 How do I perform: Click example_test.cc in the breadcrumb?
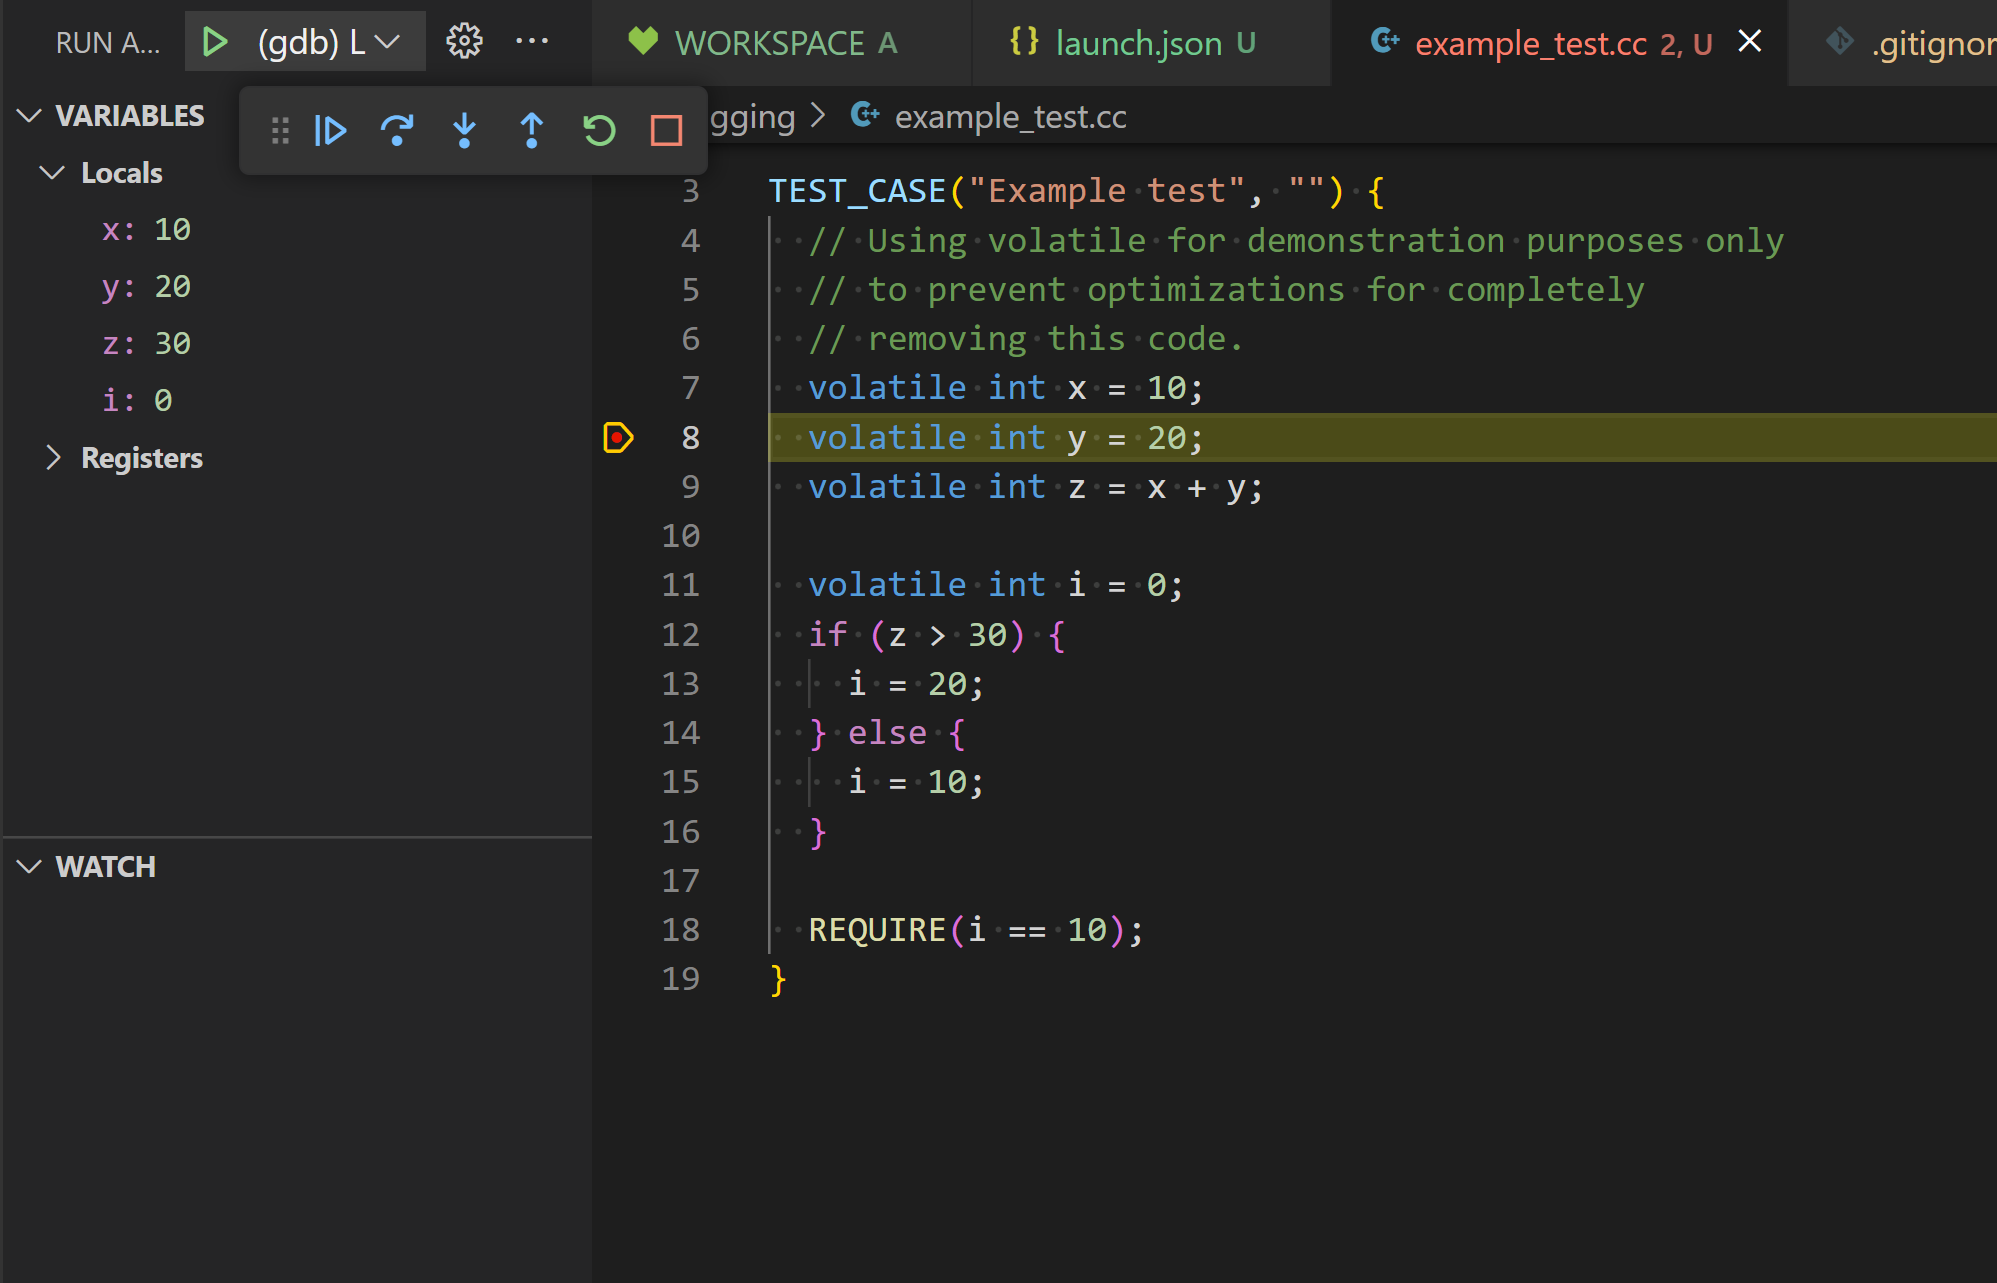[x=1010, y=117]
